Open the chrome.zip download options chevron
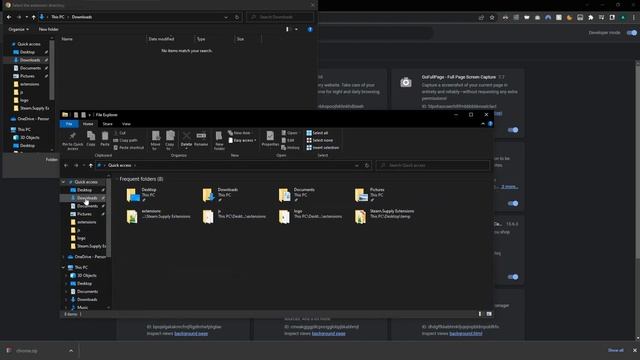This screenshot has width=640, height=360. click(71, 351)
